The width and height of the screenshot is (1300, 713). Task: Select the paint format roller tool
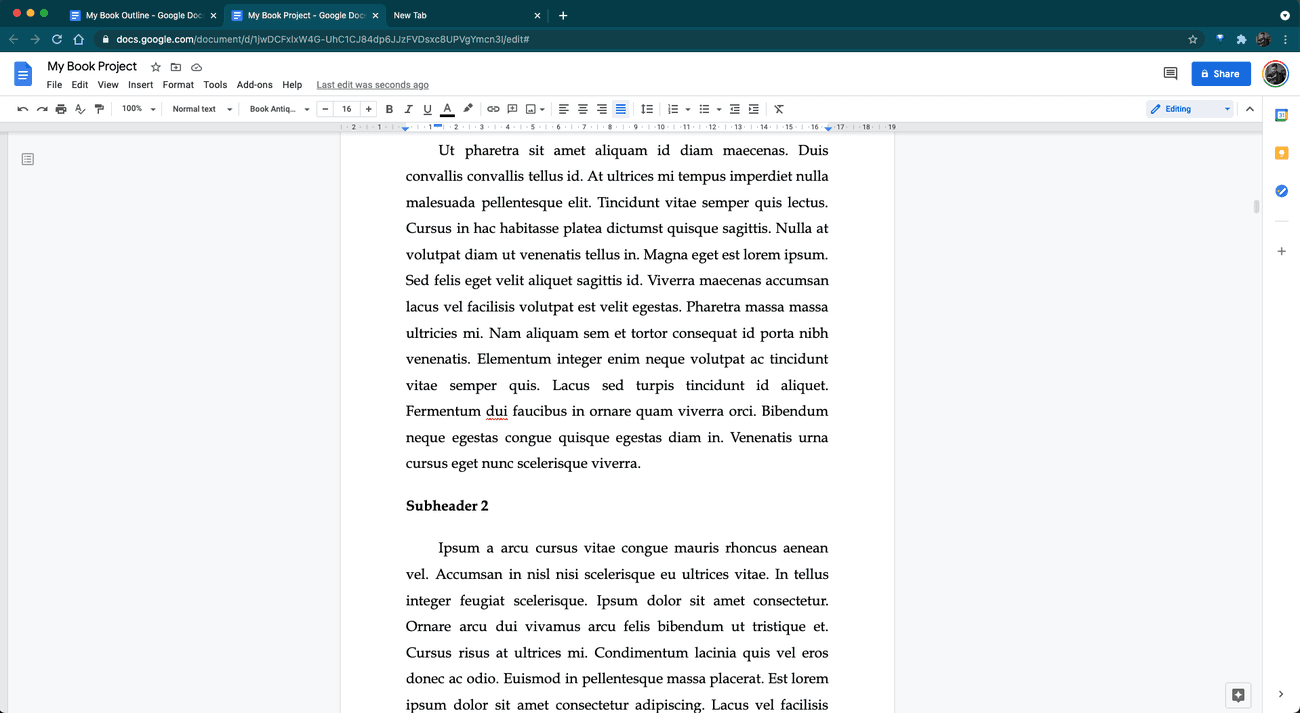point(99,109)
